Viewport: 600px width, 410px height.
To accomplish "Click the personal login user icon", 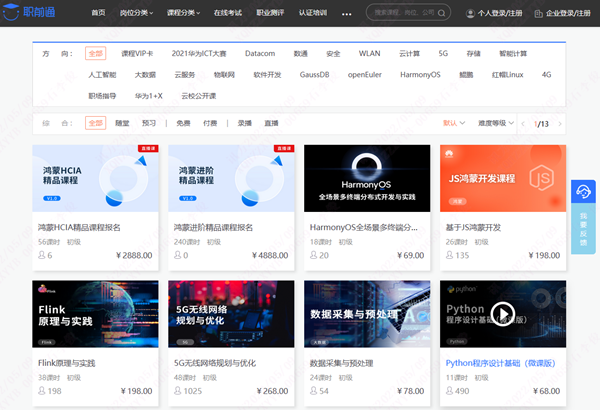I will click(470, 13).
